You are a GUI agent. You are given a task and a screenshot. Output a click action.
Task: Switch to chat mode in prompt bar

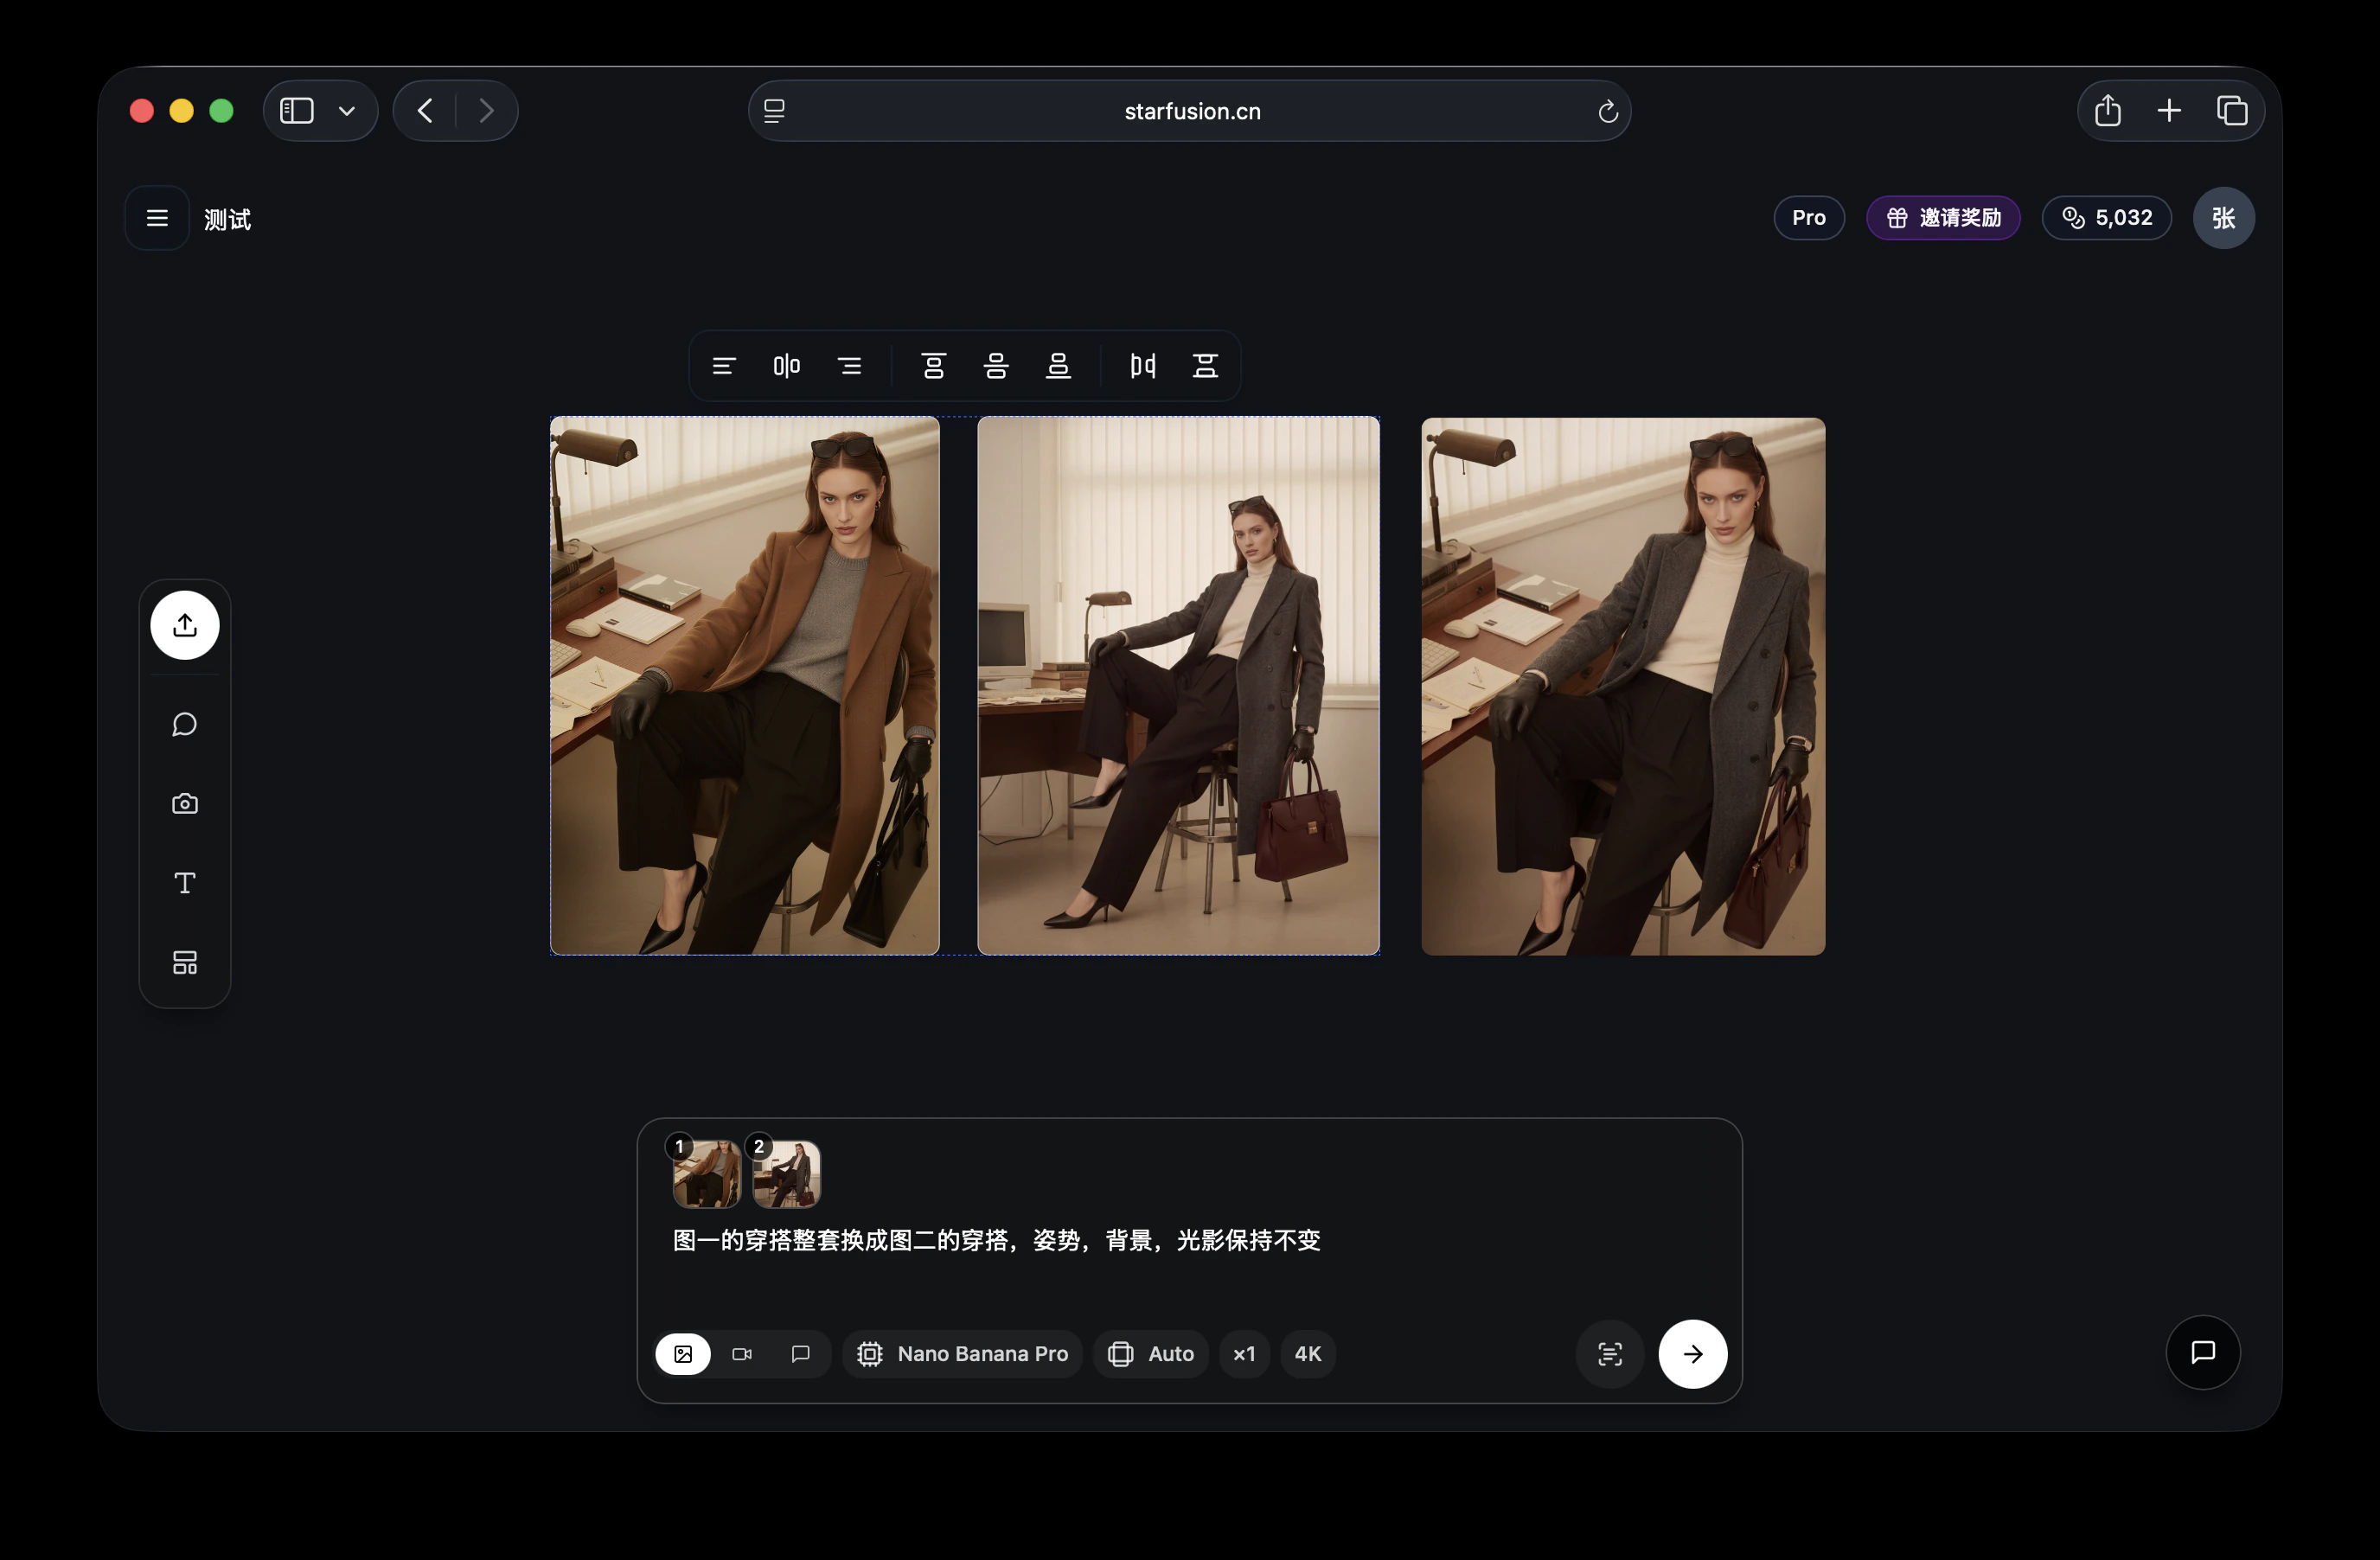pos(800,1354)
